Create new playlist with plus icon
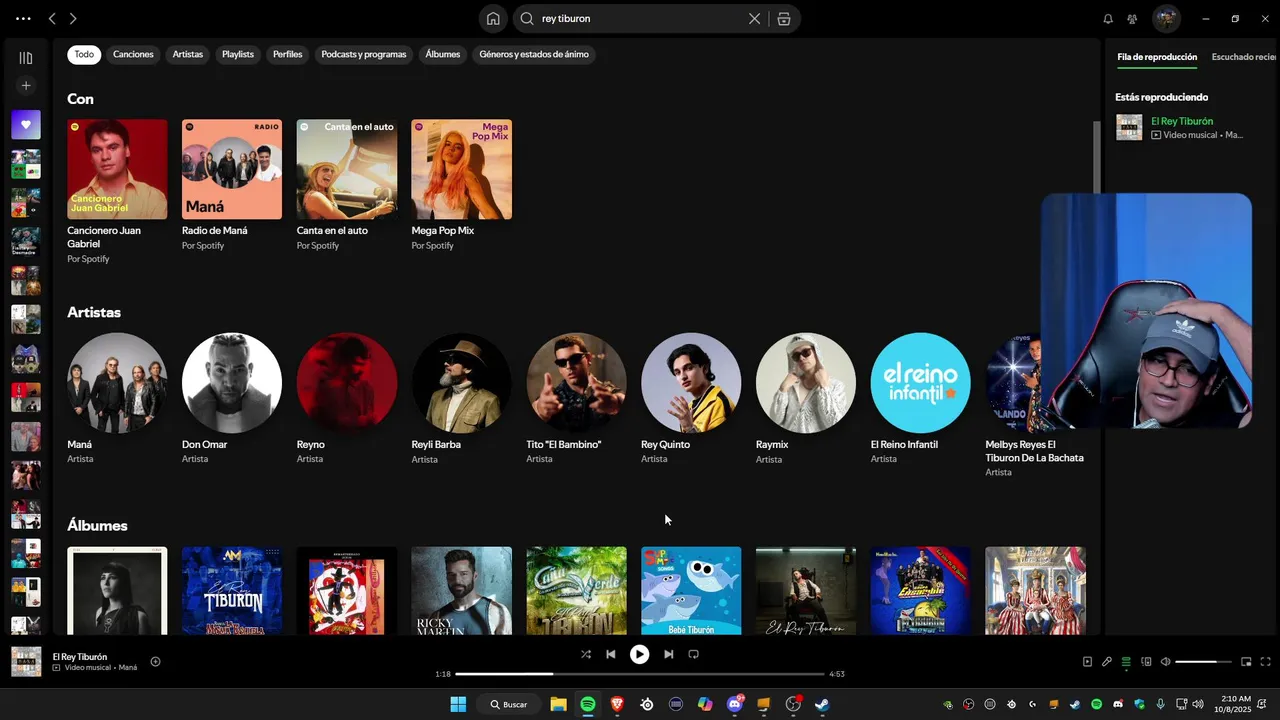This screenshot has width=1280, height=720. pos(26,86)
